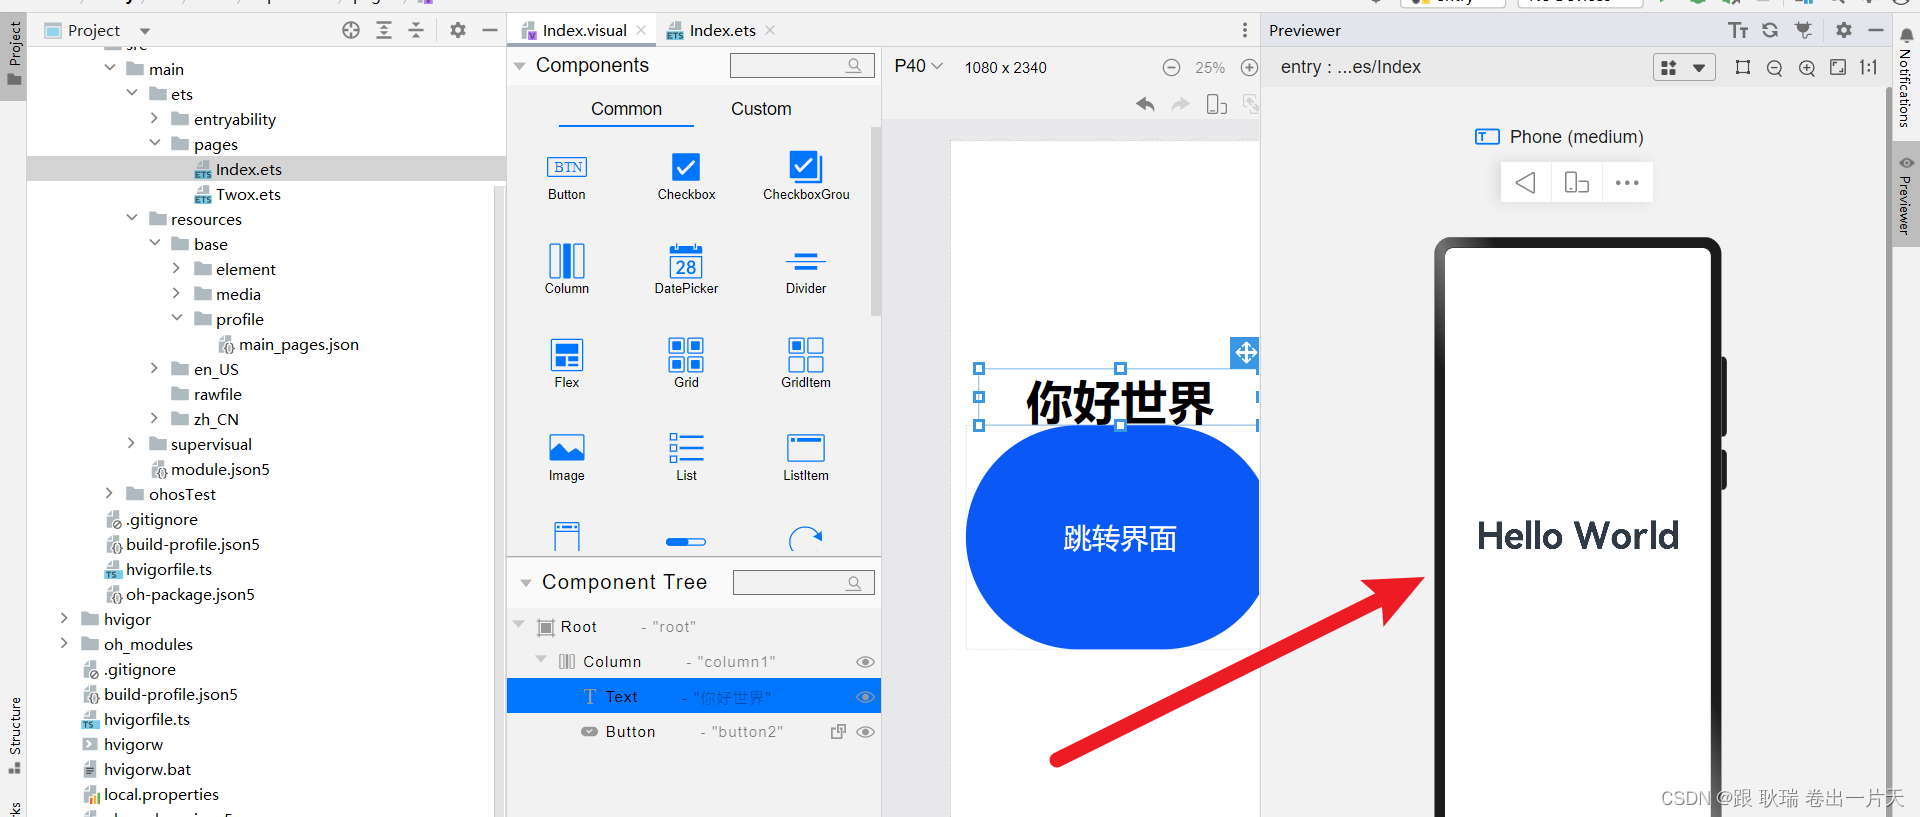The width and height of the screenshot is (1920, 817).
Task: Toggle visibility eye for Text row
Action: click(866, 697)
